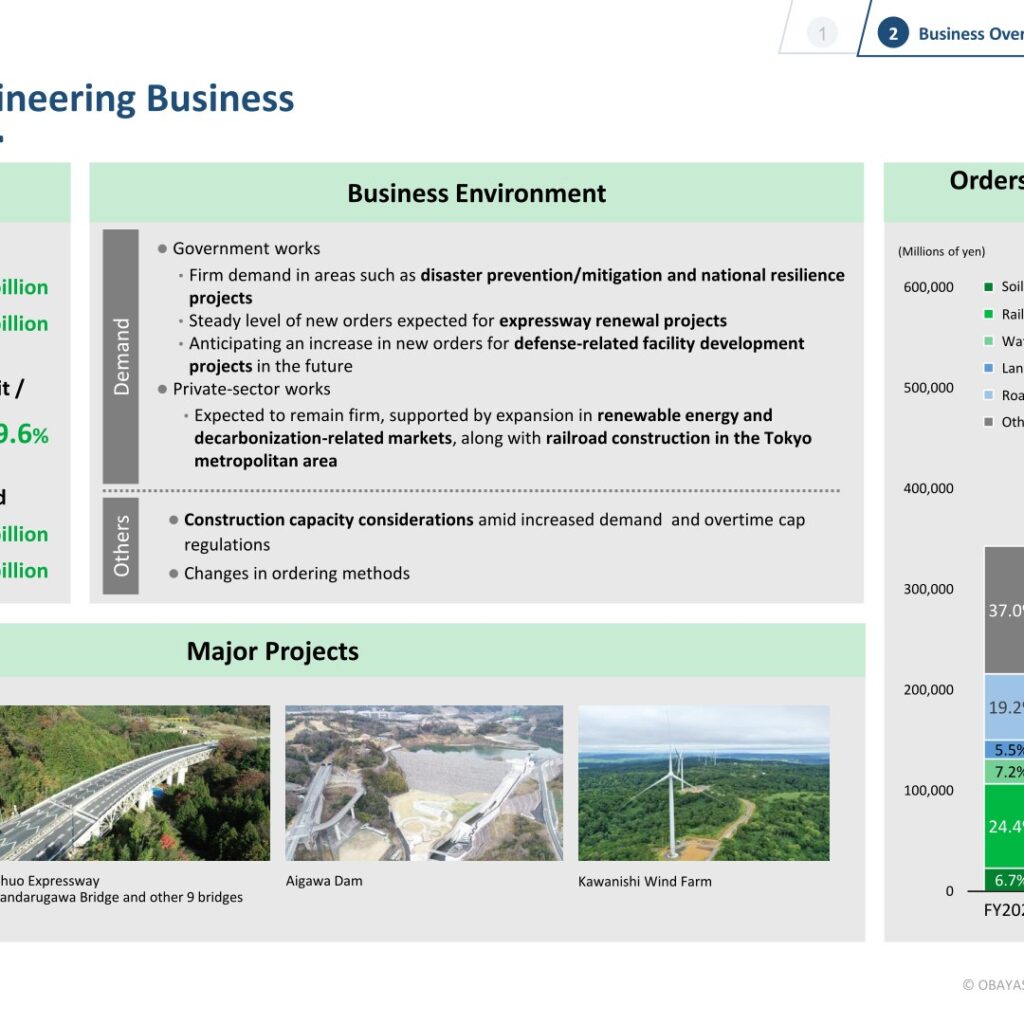
Task: Click the Aigawa Dam caption
Action: tap(324, 881)
